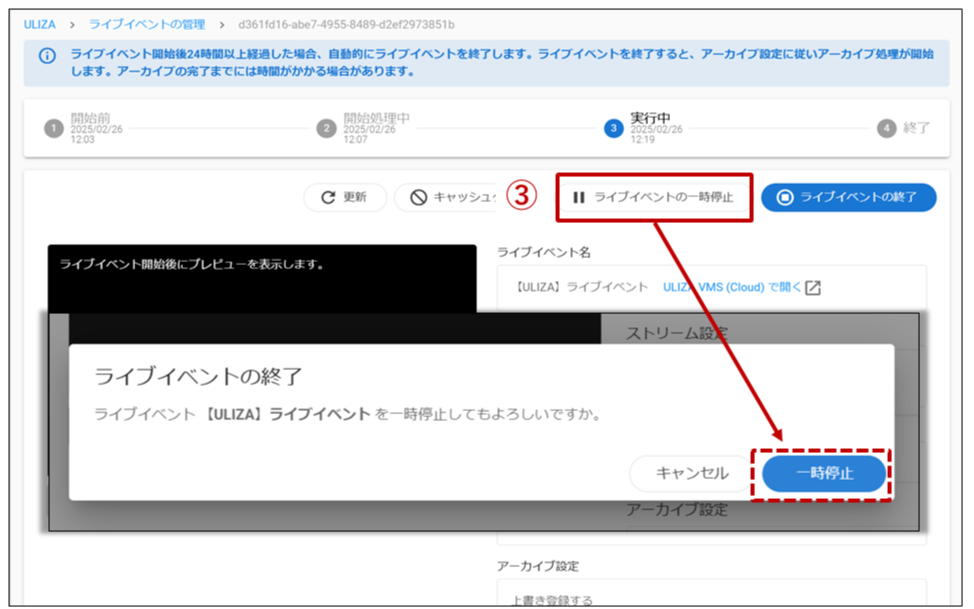Click the event ID d361fd16 breadcrumb text

[x=346, y=25]
